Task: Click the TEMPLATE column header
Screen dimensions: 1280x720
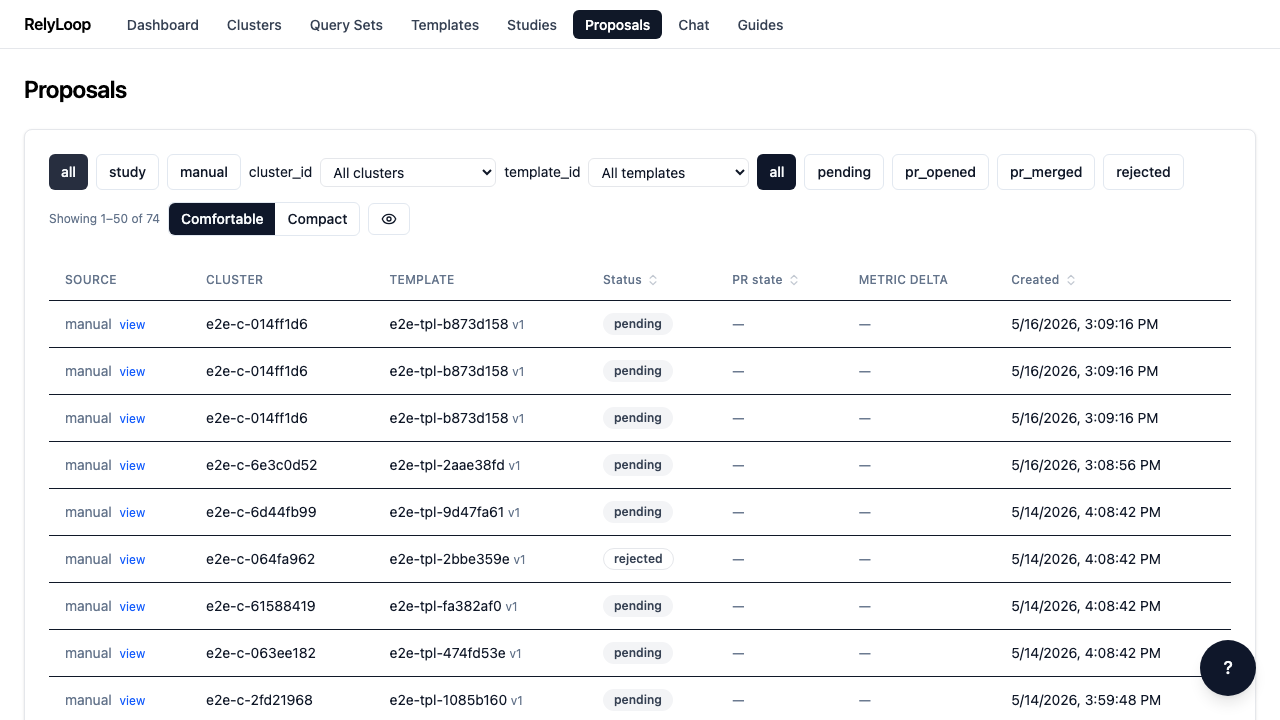Action: click(422, 280)
